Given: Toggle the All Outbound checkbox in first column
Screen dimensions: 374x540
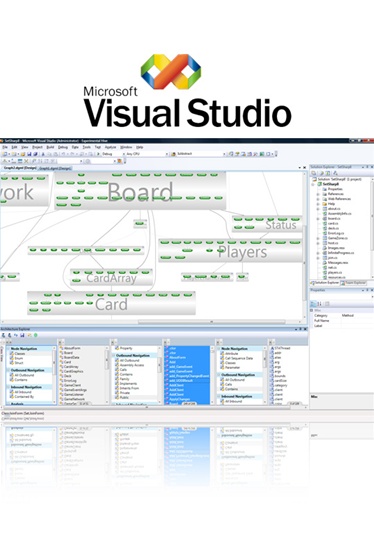Looking at the screenshot, I should coord(12,375).
